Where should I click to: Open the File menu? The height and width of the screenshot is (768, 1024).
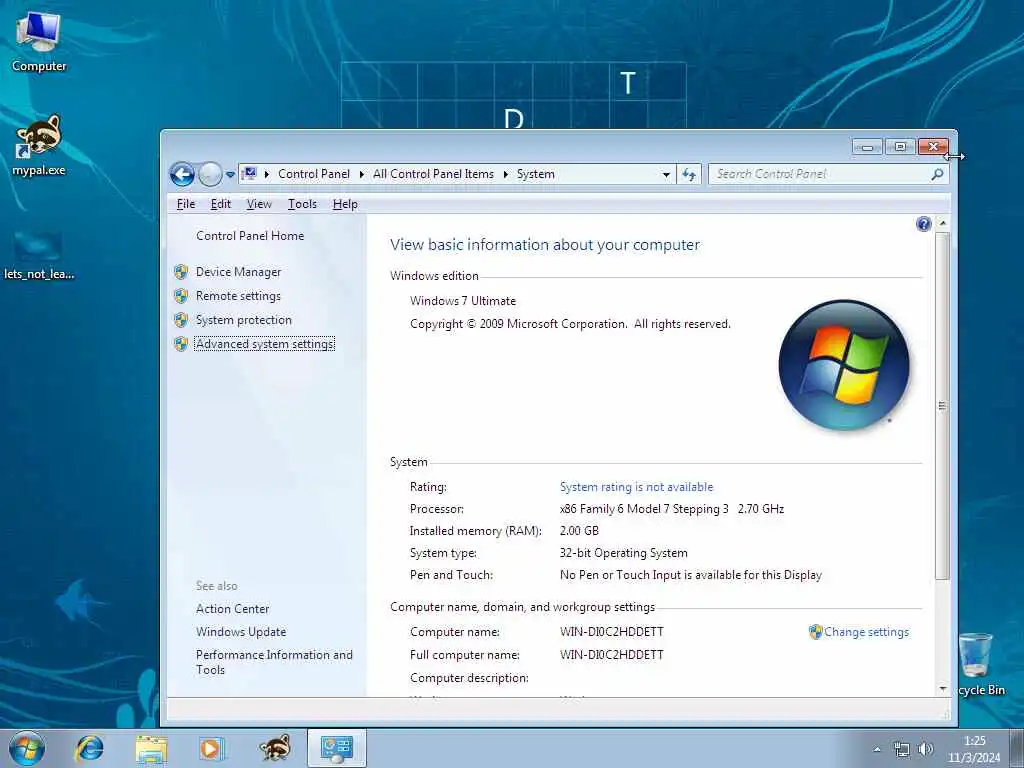click(x=186, y=204)
